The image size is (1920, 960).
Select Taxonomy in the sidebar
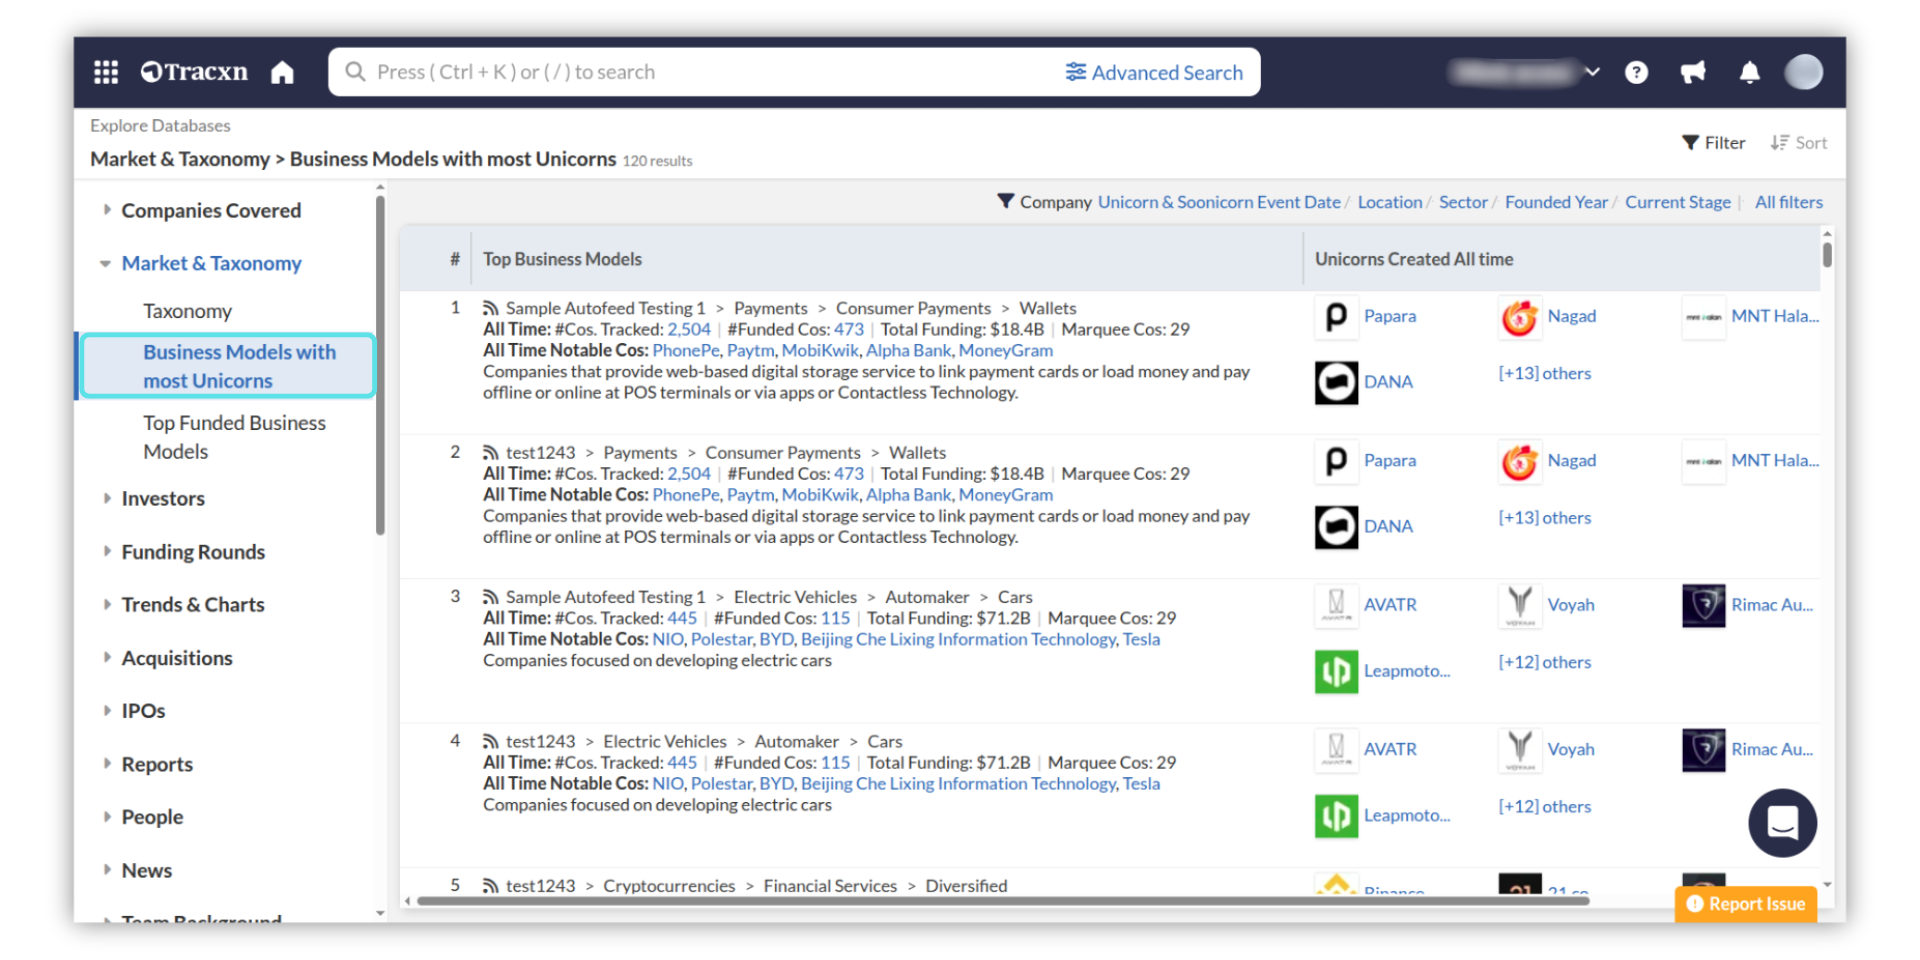pos(187,311)
